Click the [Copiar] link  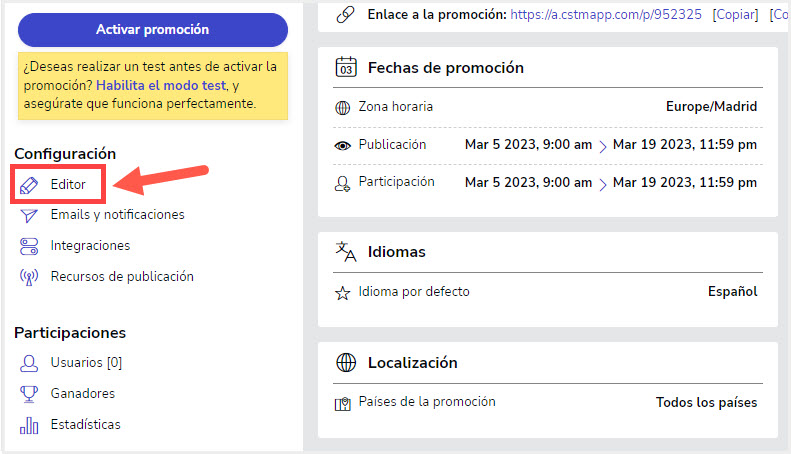pyautogui.click(x=735, y=15)
